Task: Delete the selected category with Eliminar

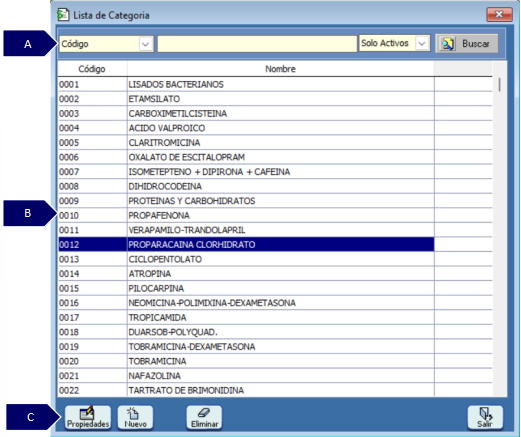Action: 204,417
